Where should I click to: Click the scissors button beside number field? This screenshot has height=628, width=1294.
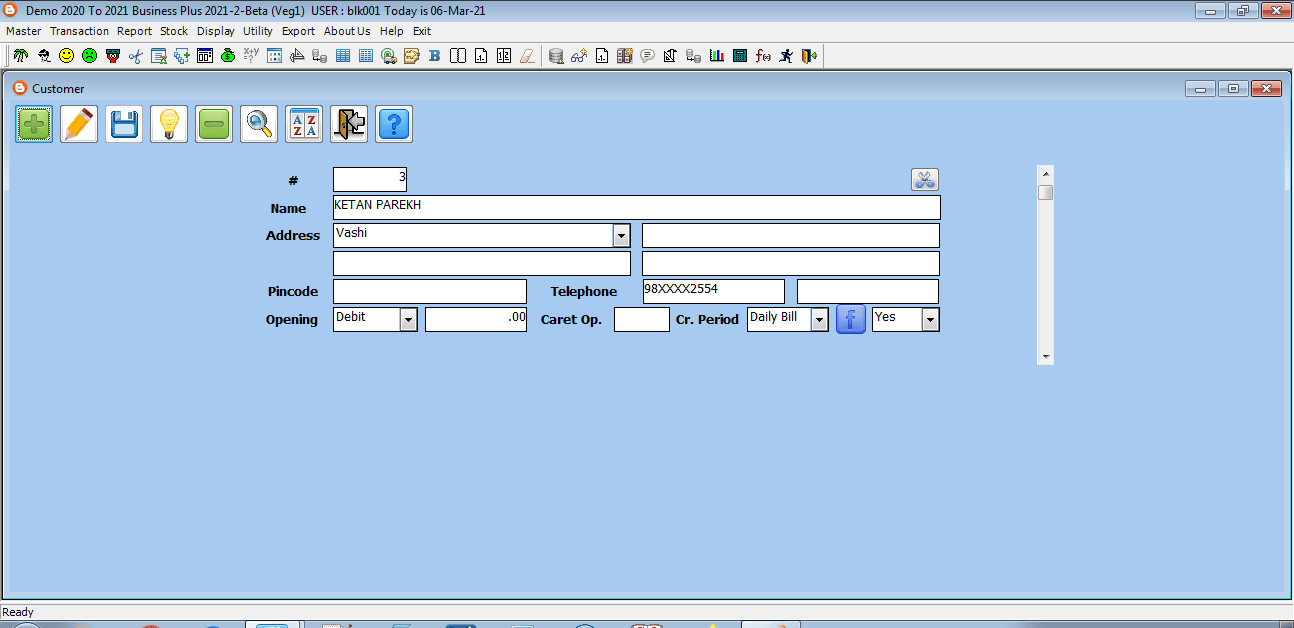924,180
